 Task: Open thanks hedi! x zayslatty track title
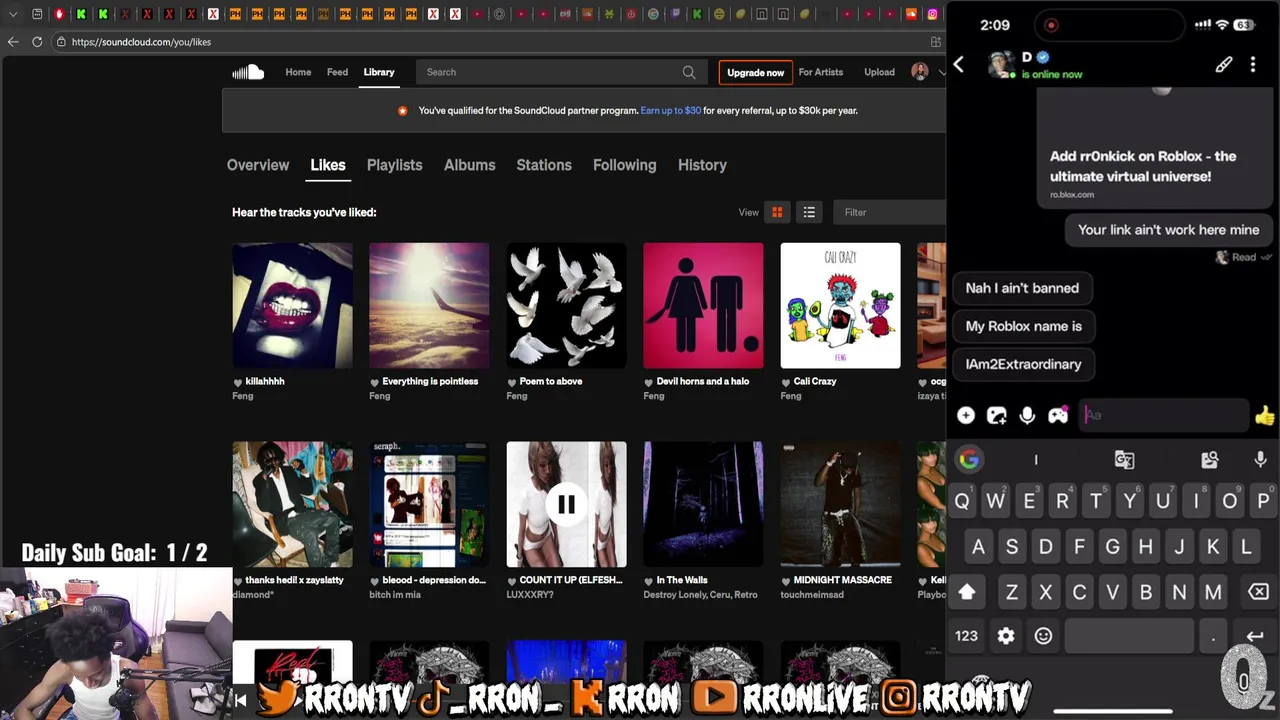click(x=294, y=580)
